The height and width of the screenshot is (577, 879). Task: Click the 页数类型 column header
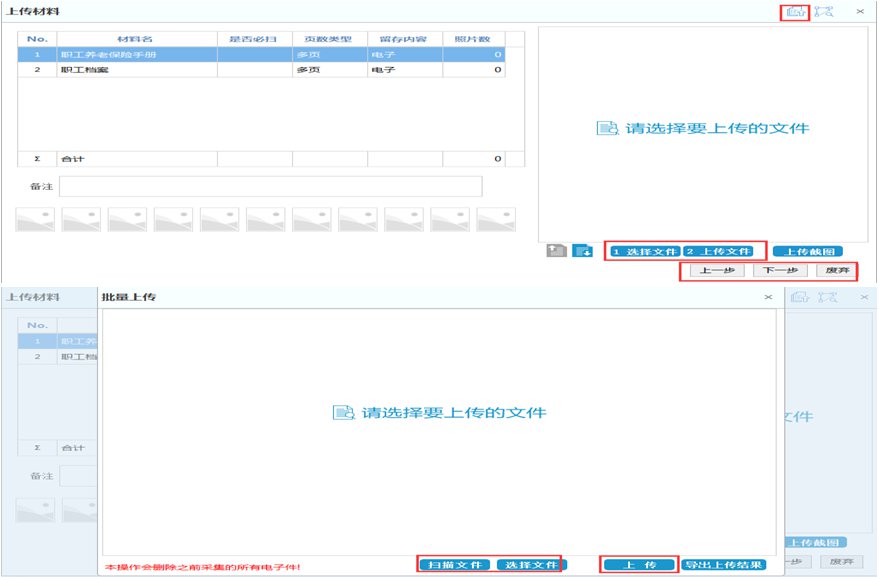pos(330,39)
